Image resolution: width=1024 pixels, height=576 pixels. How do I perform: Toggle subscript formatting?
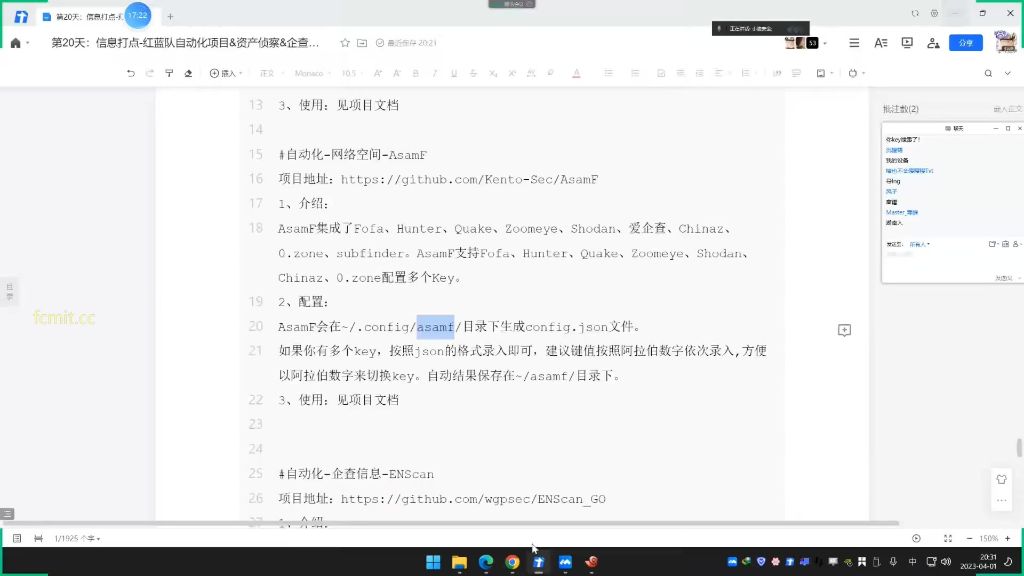[x=493, y=73]
